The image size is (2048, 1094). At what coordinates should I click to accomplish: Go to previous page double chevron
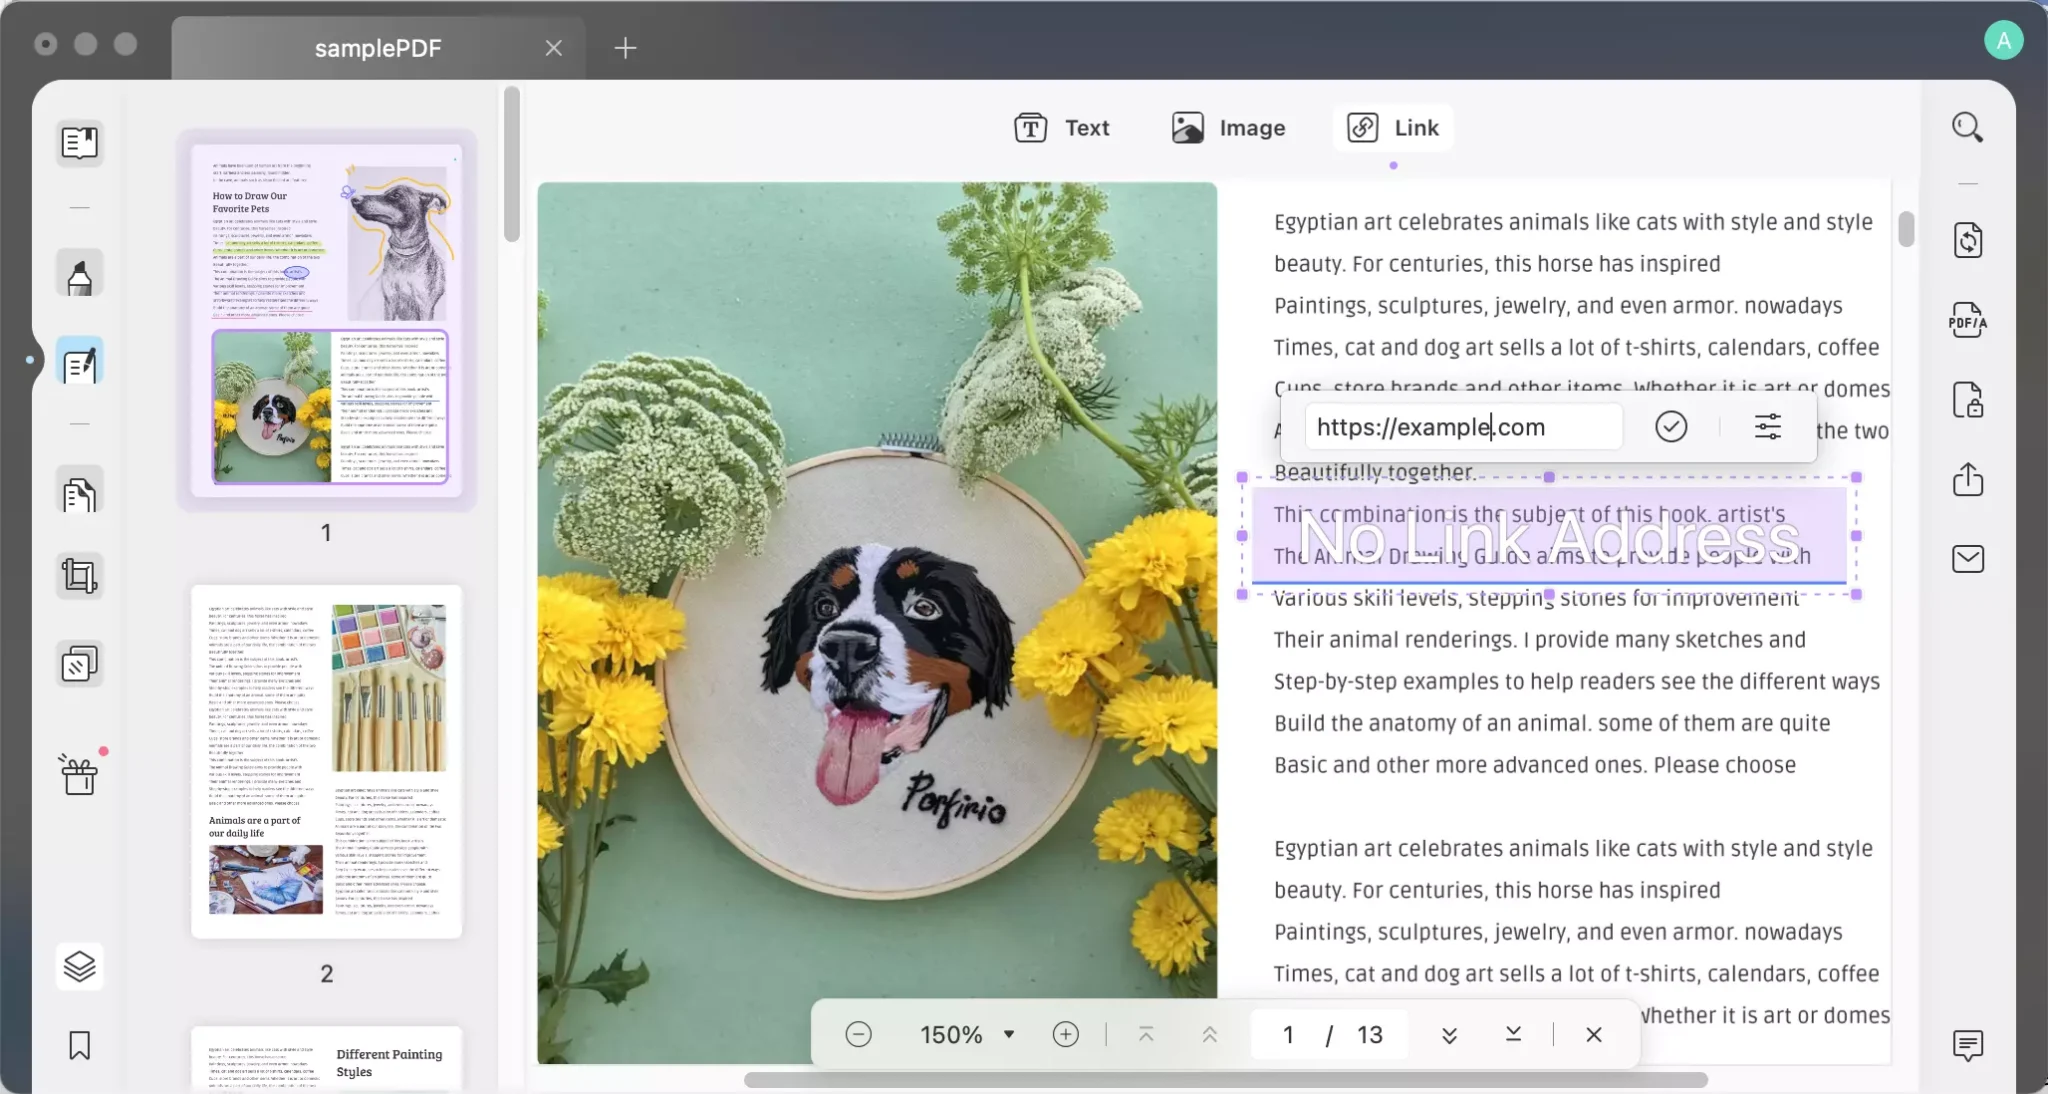1209,1034
